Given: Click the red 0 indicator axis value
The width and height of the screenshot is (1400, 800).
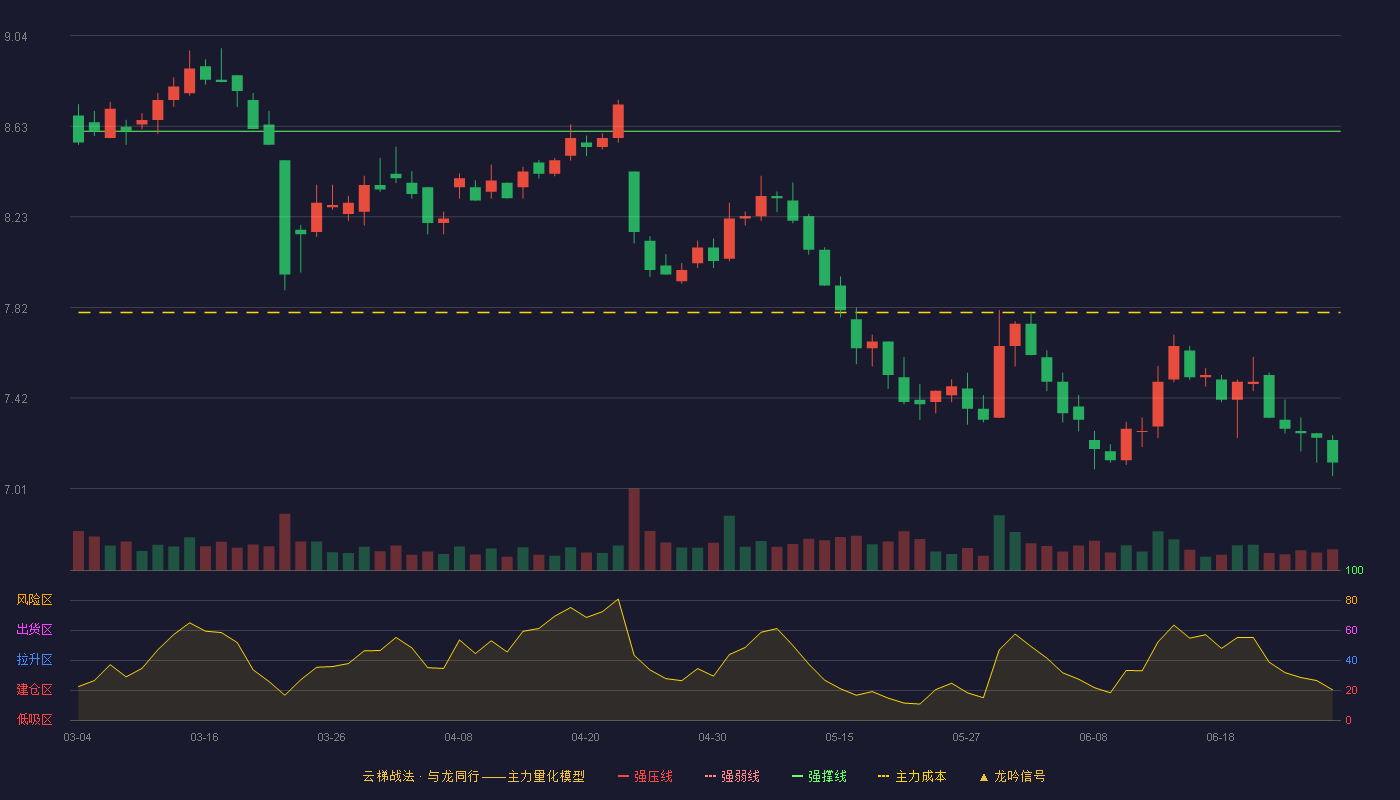Looking at the screenshot, I should pos(1348,720).
